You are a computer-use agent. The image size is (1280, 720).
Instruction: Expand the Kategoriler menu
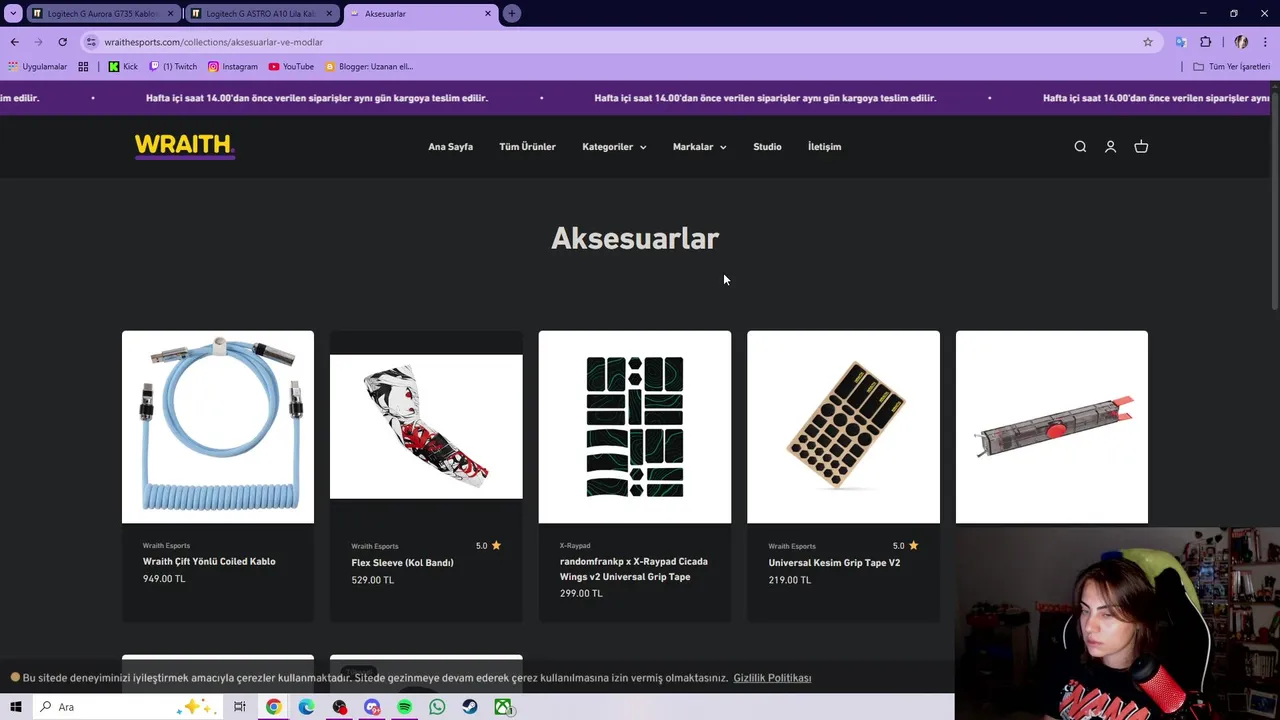pos(614,147)
